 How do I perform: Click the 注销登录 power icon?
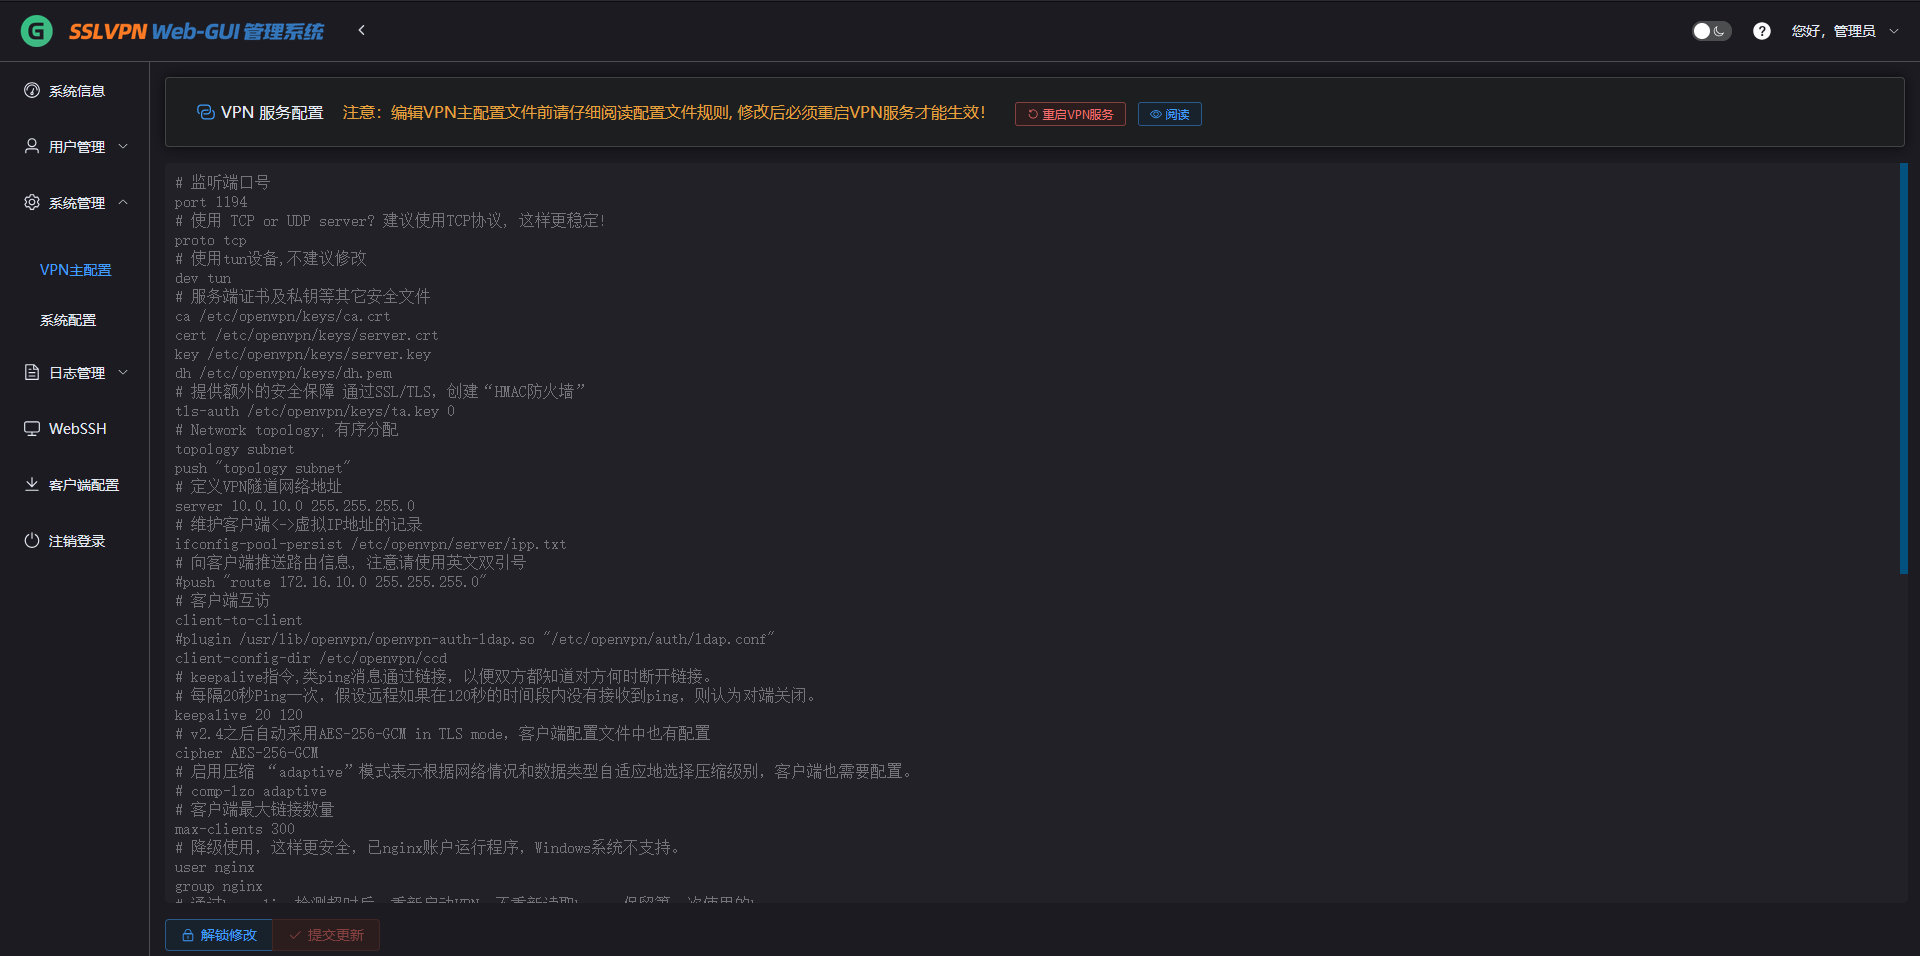[x=32, y=540]
